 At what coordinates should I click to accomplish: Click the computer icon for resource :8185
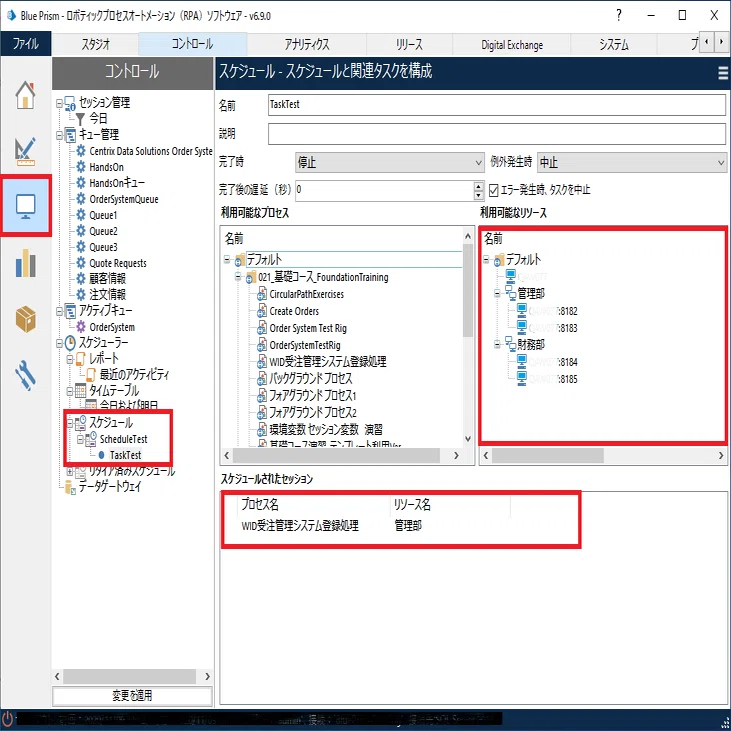coord(522,378)
